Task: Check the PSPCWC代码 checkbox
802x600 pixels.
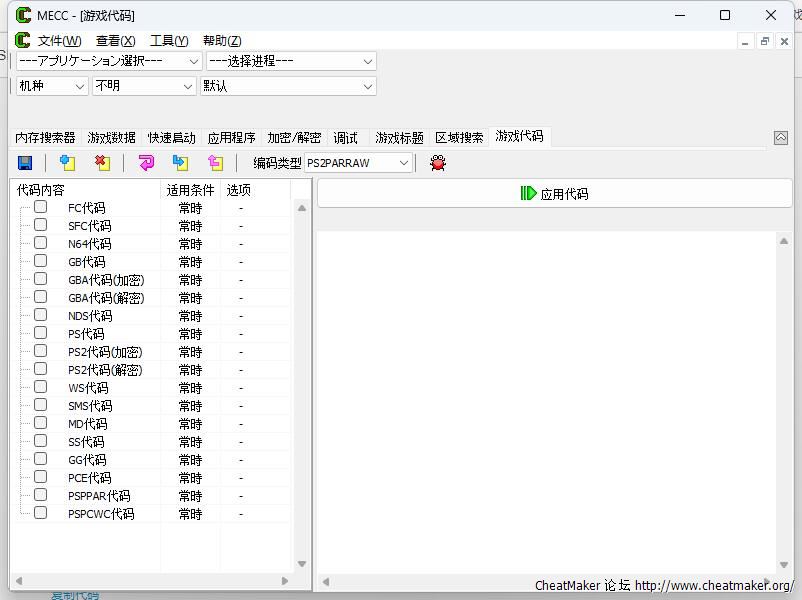Action: [40, 513]
